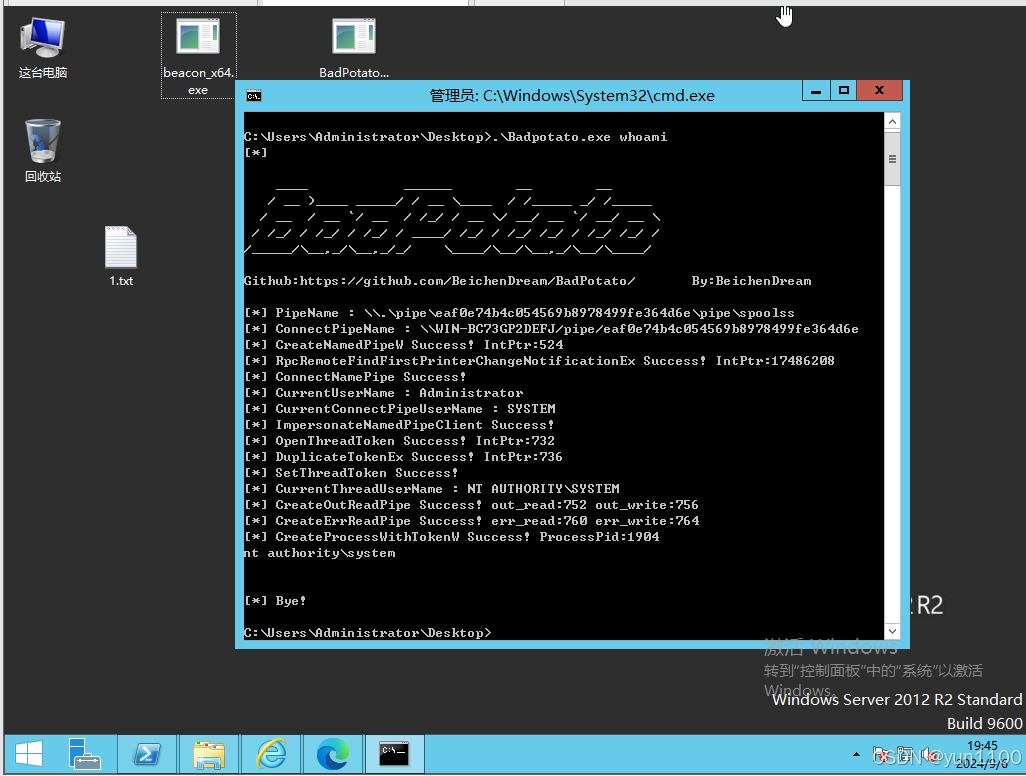Close the cmd.exe window

pyautogui.click(x=879, y=91)
